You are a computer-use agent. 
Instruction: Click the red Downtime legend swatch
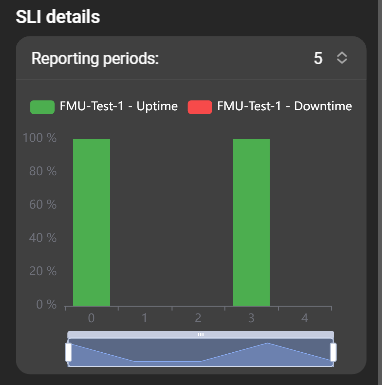[x=200, y=107]
